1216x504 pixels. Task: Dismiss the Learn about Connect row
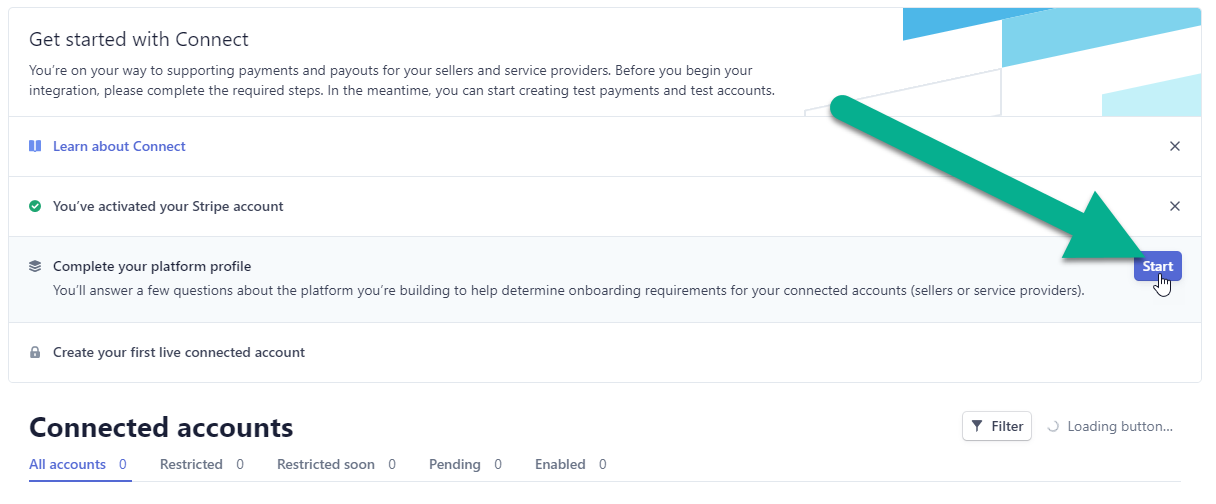pyautogui.click(x=1175, y=146)
